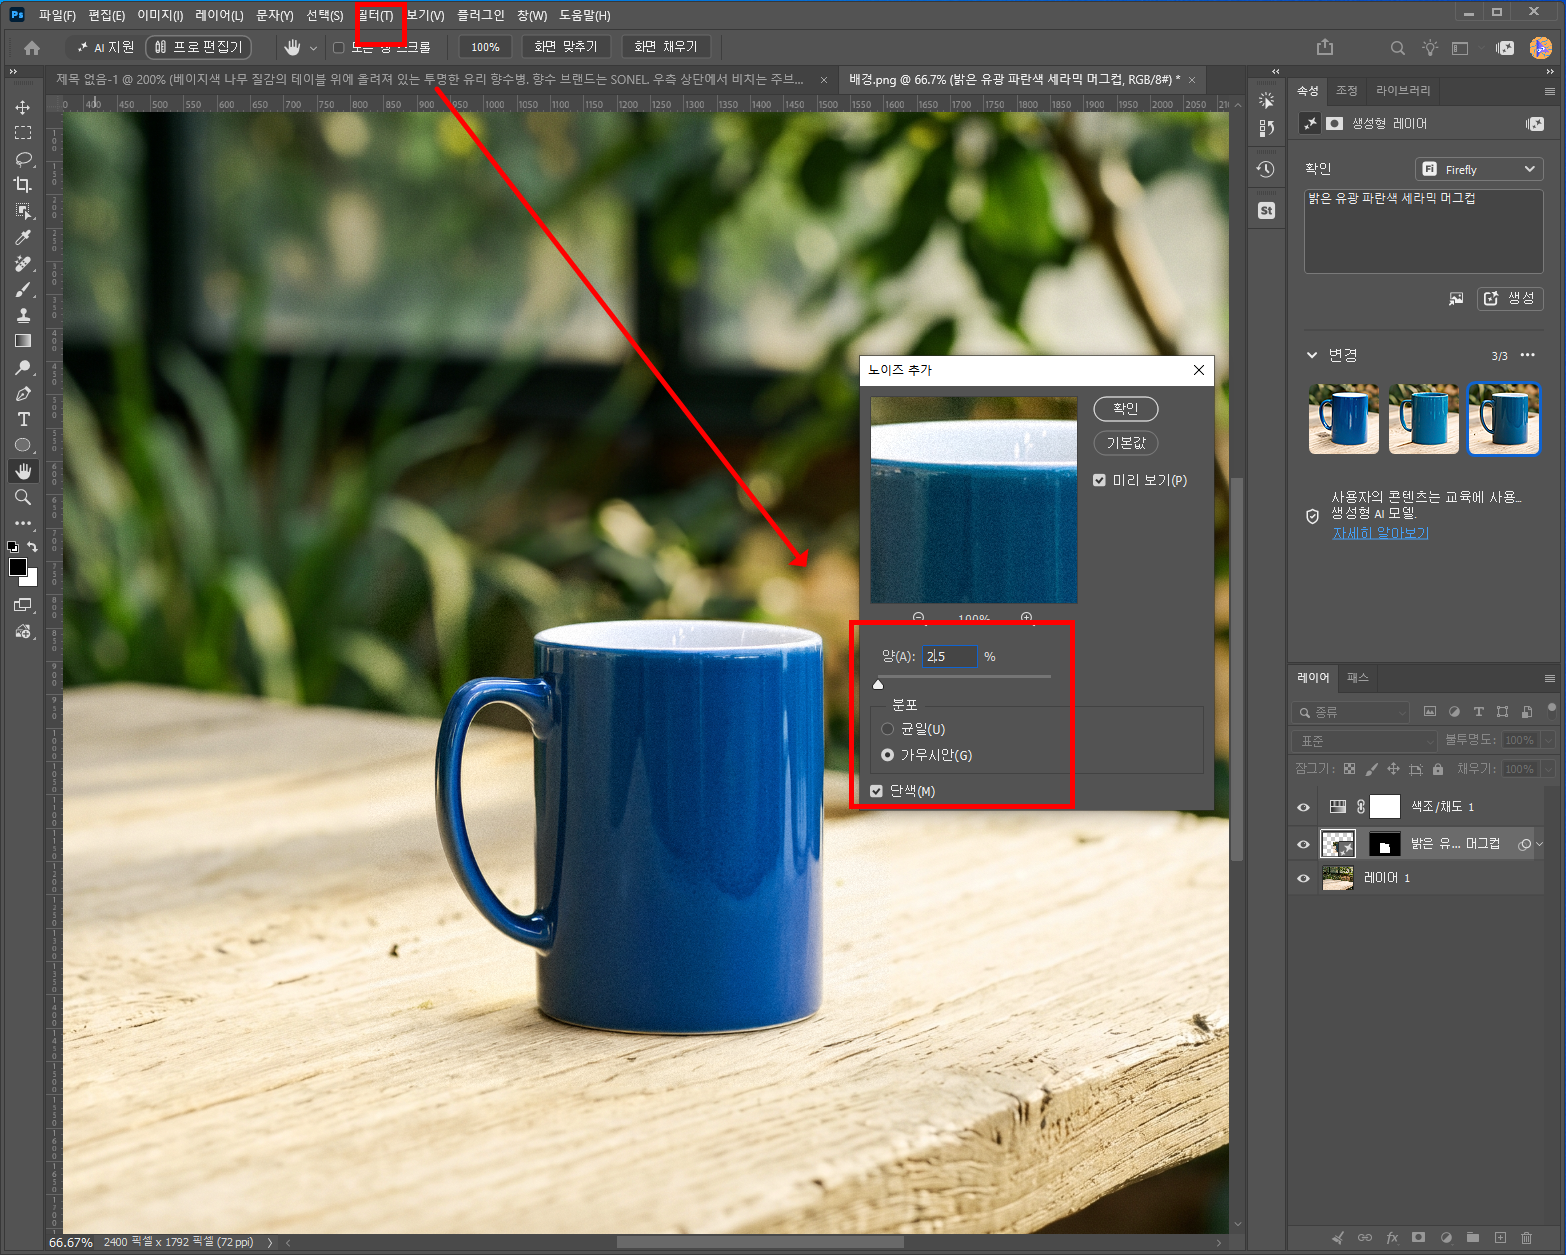Open the opacity value dropdown arrow

pyautogui.click(x=1548, y=740)
